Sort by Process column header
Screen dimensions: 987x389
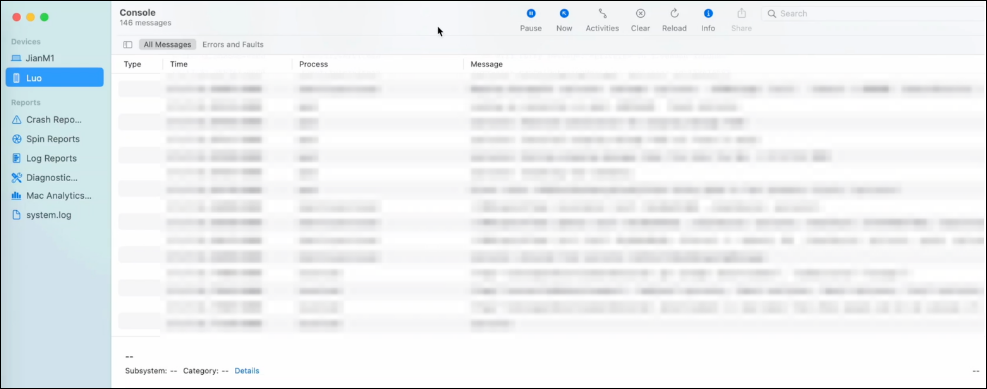(313, 64)
